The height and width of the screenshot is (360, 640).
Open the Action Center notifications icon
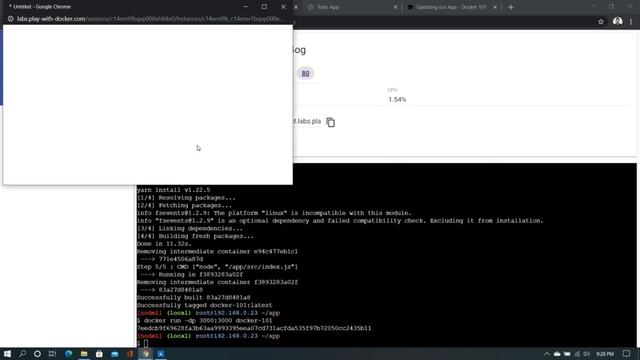(627, 354)
